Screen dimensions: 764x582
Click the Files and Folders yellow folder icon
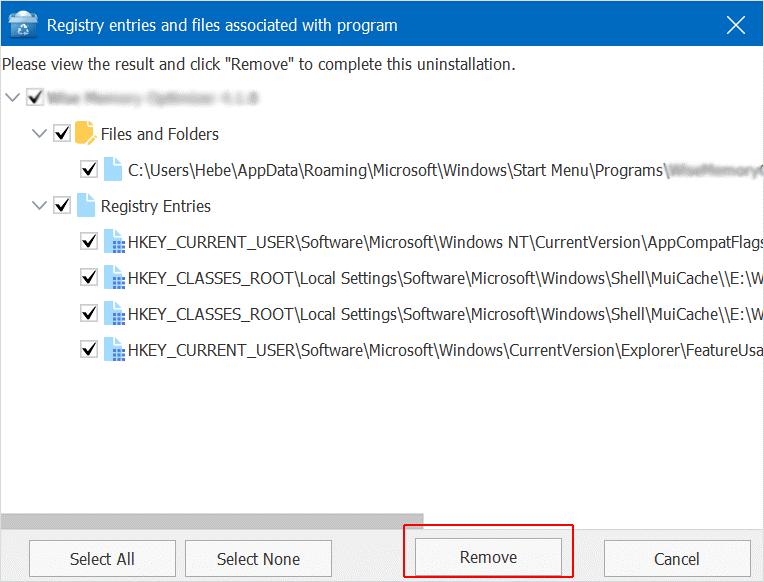pyautogui.click(x=86, y=133)
